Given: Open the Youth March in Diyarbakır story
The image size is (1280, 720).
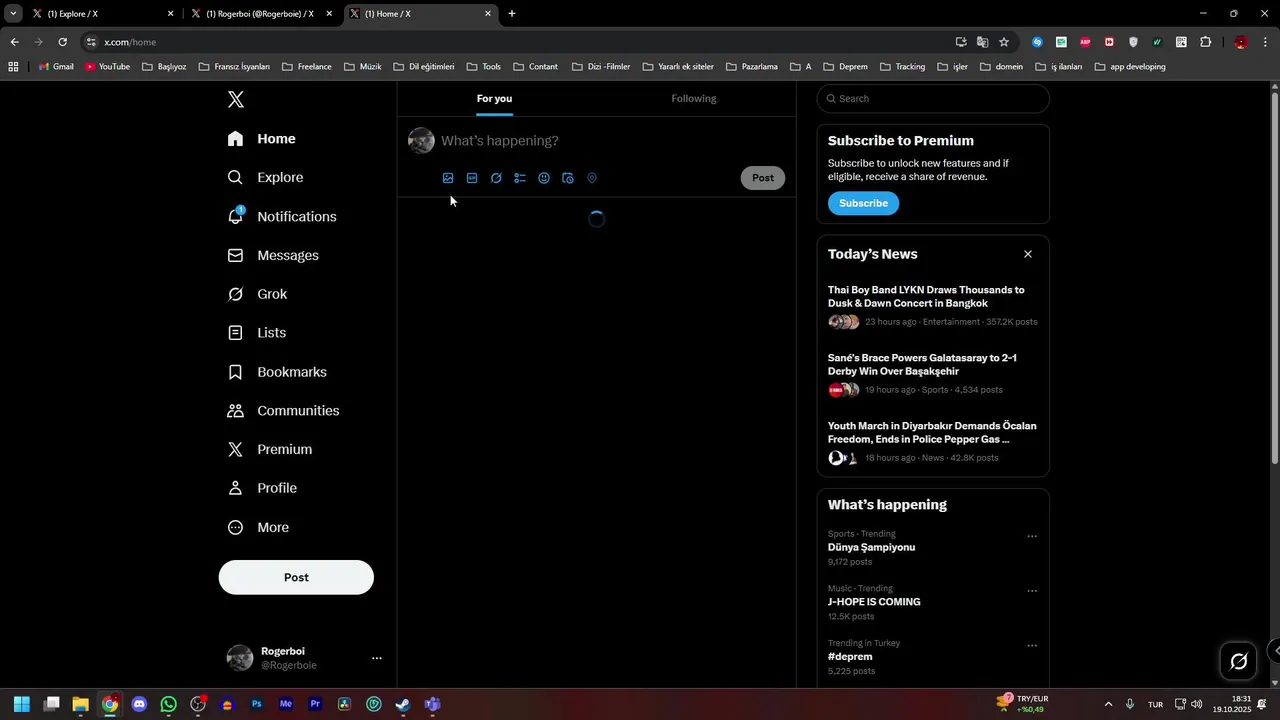Looking at the screenshot, I should [933, 443].
